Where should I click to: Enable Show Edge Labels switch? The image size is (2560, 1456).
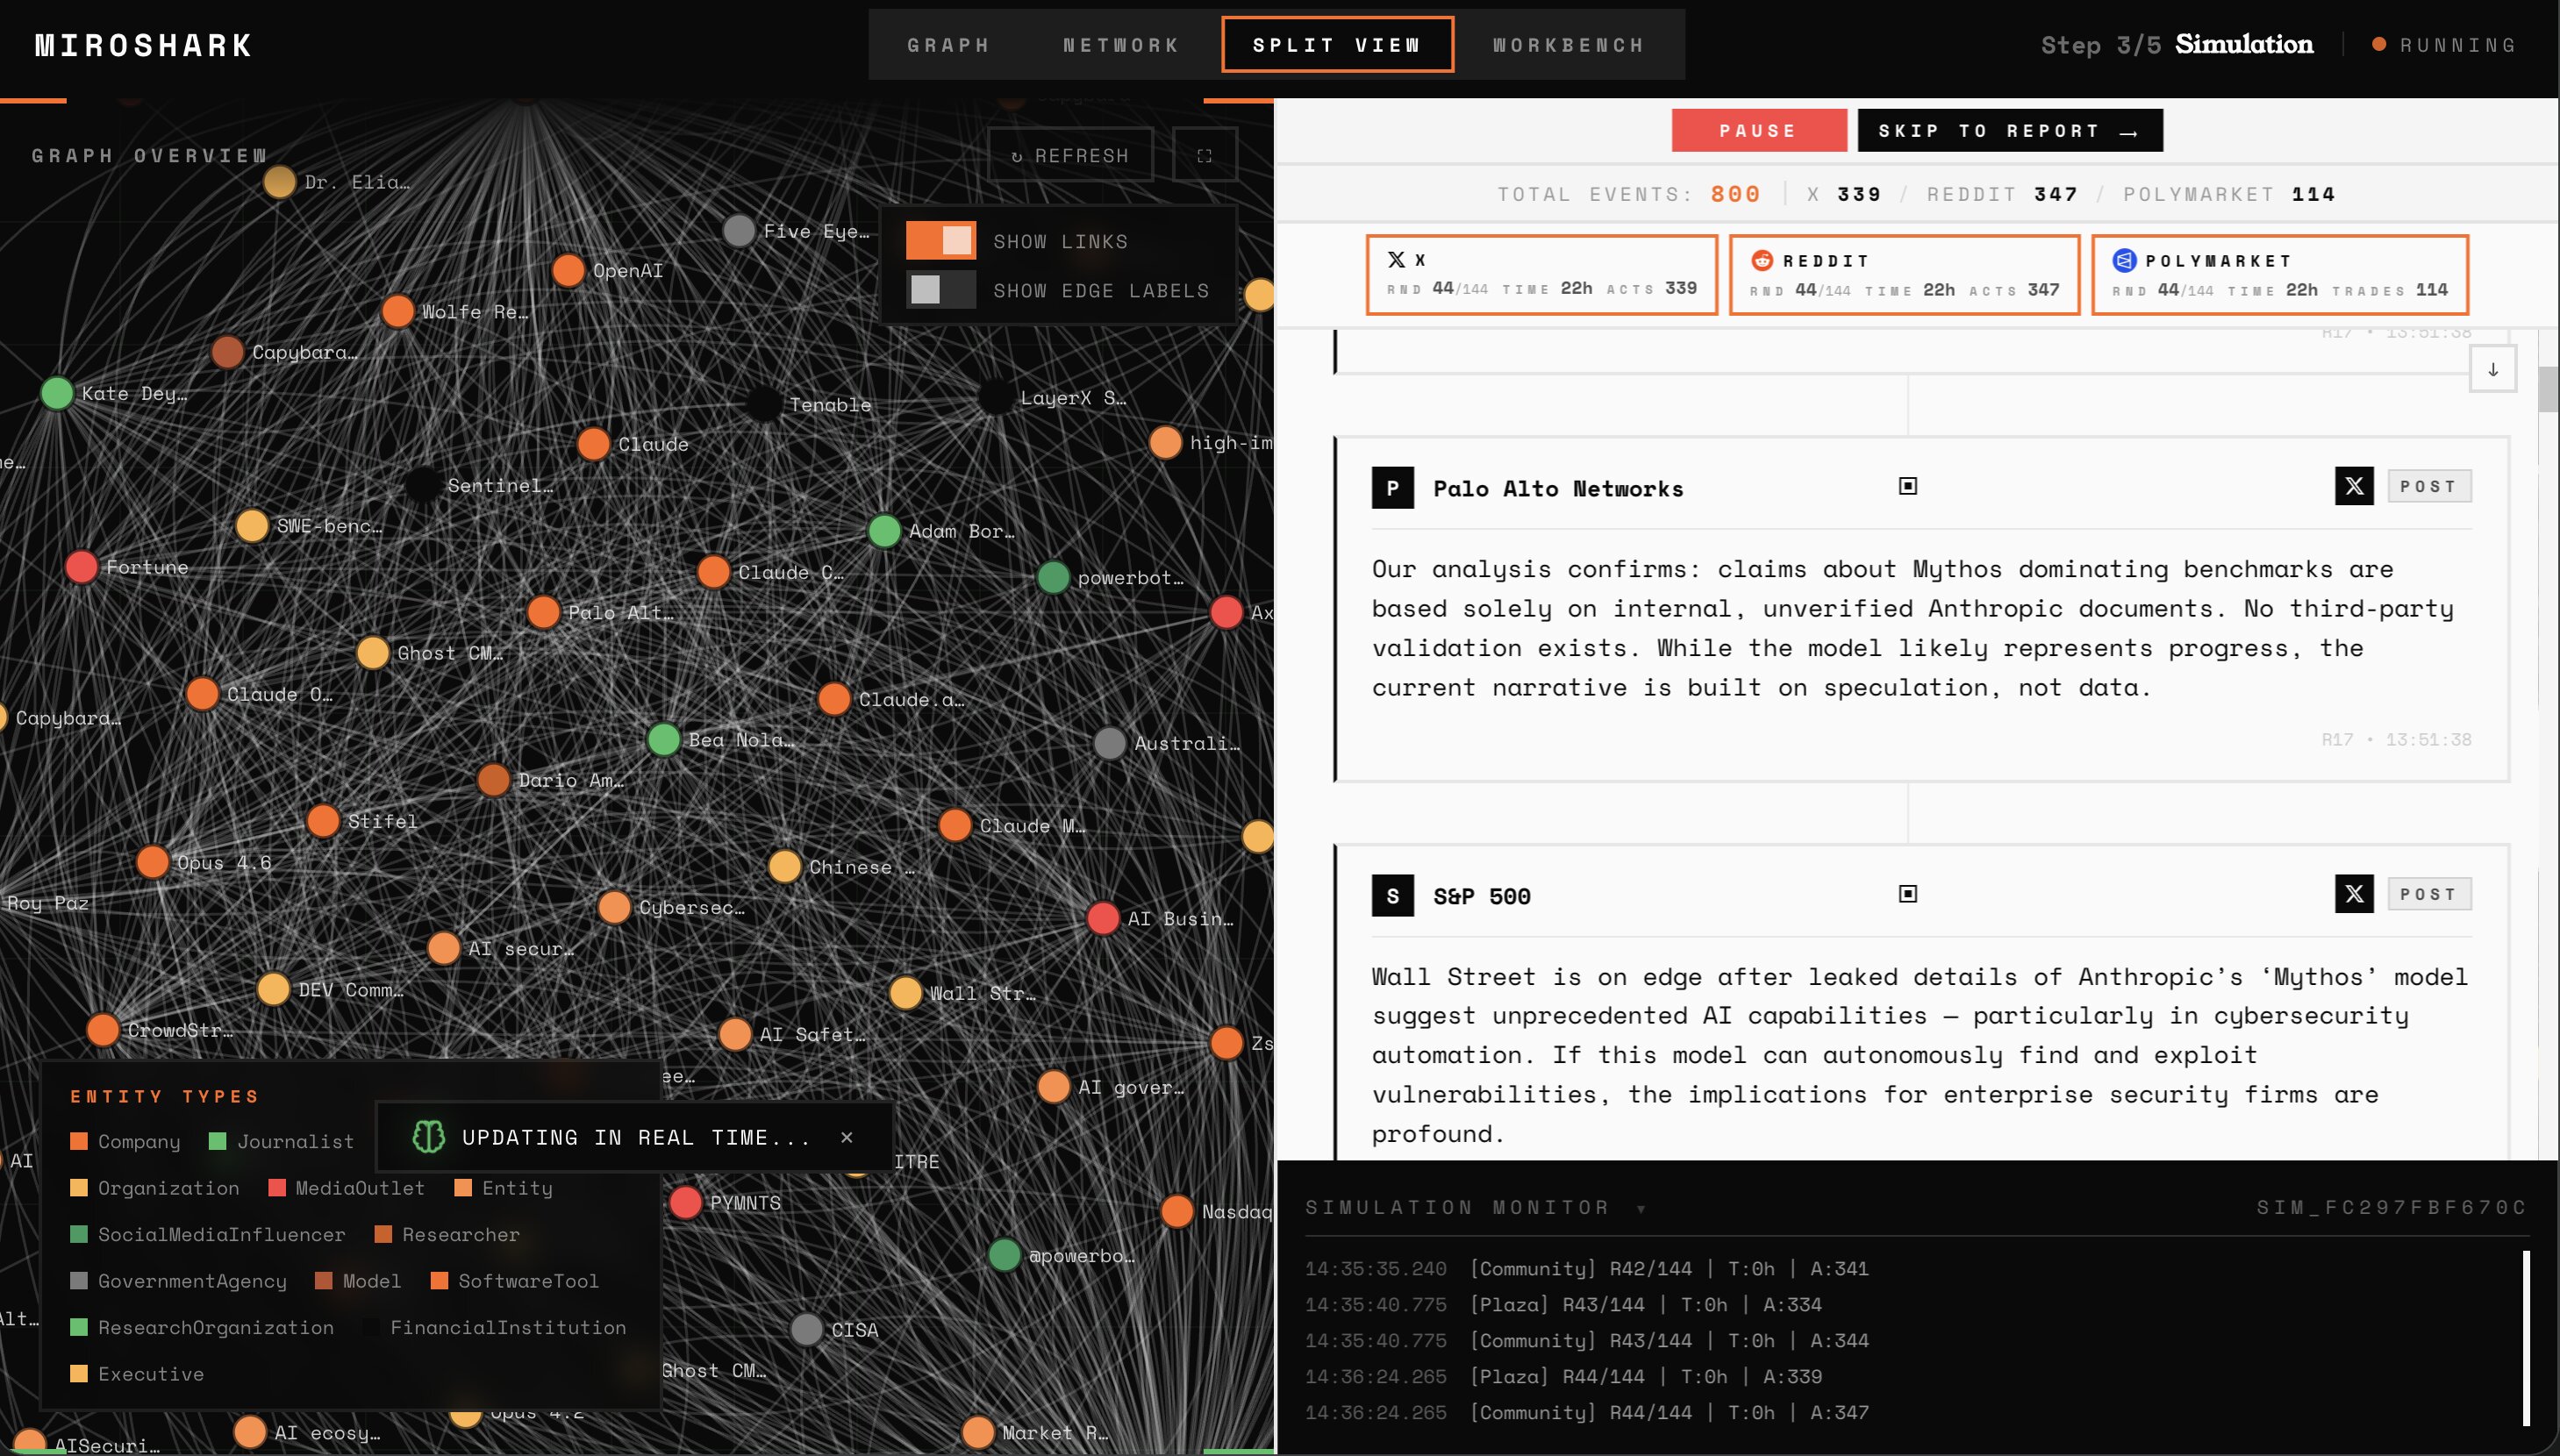coord(940,291)
